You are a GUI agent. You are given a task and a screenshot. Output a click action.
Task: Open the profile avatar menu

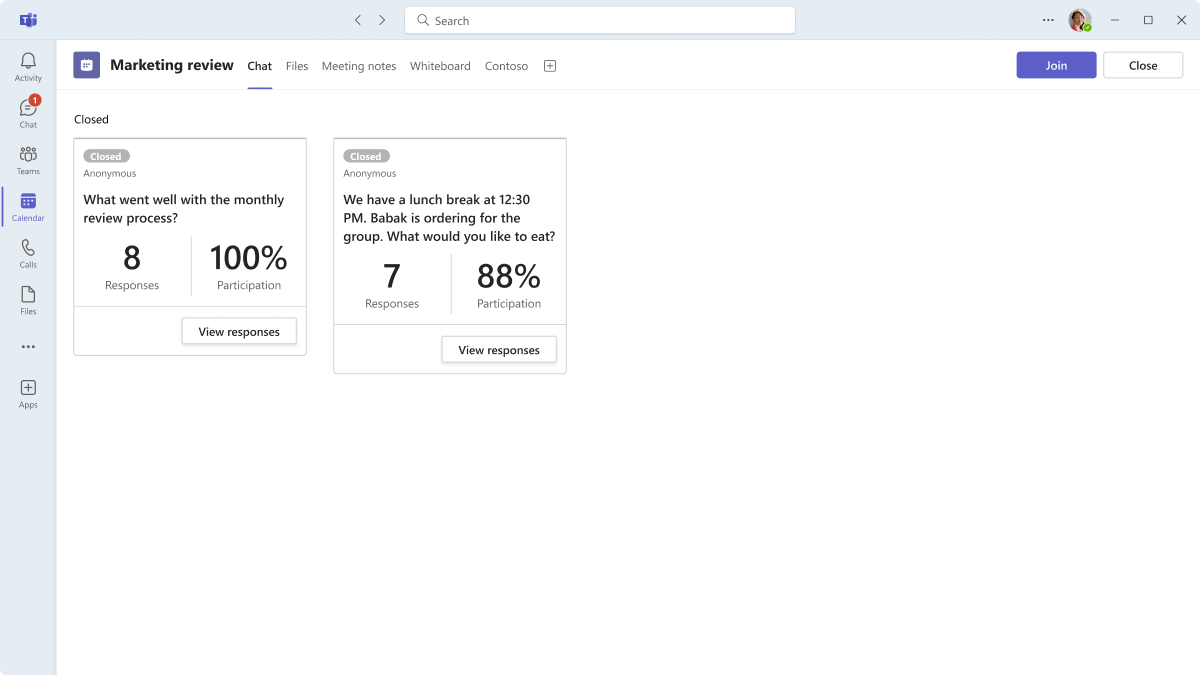[x=1080, y=20]
